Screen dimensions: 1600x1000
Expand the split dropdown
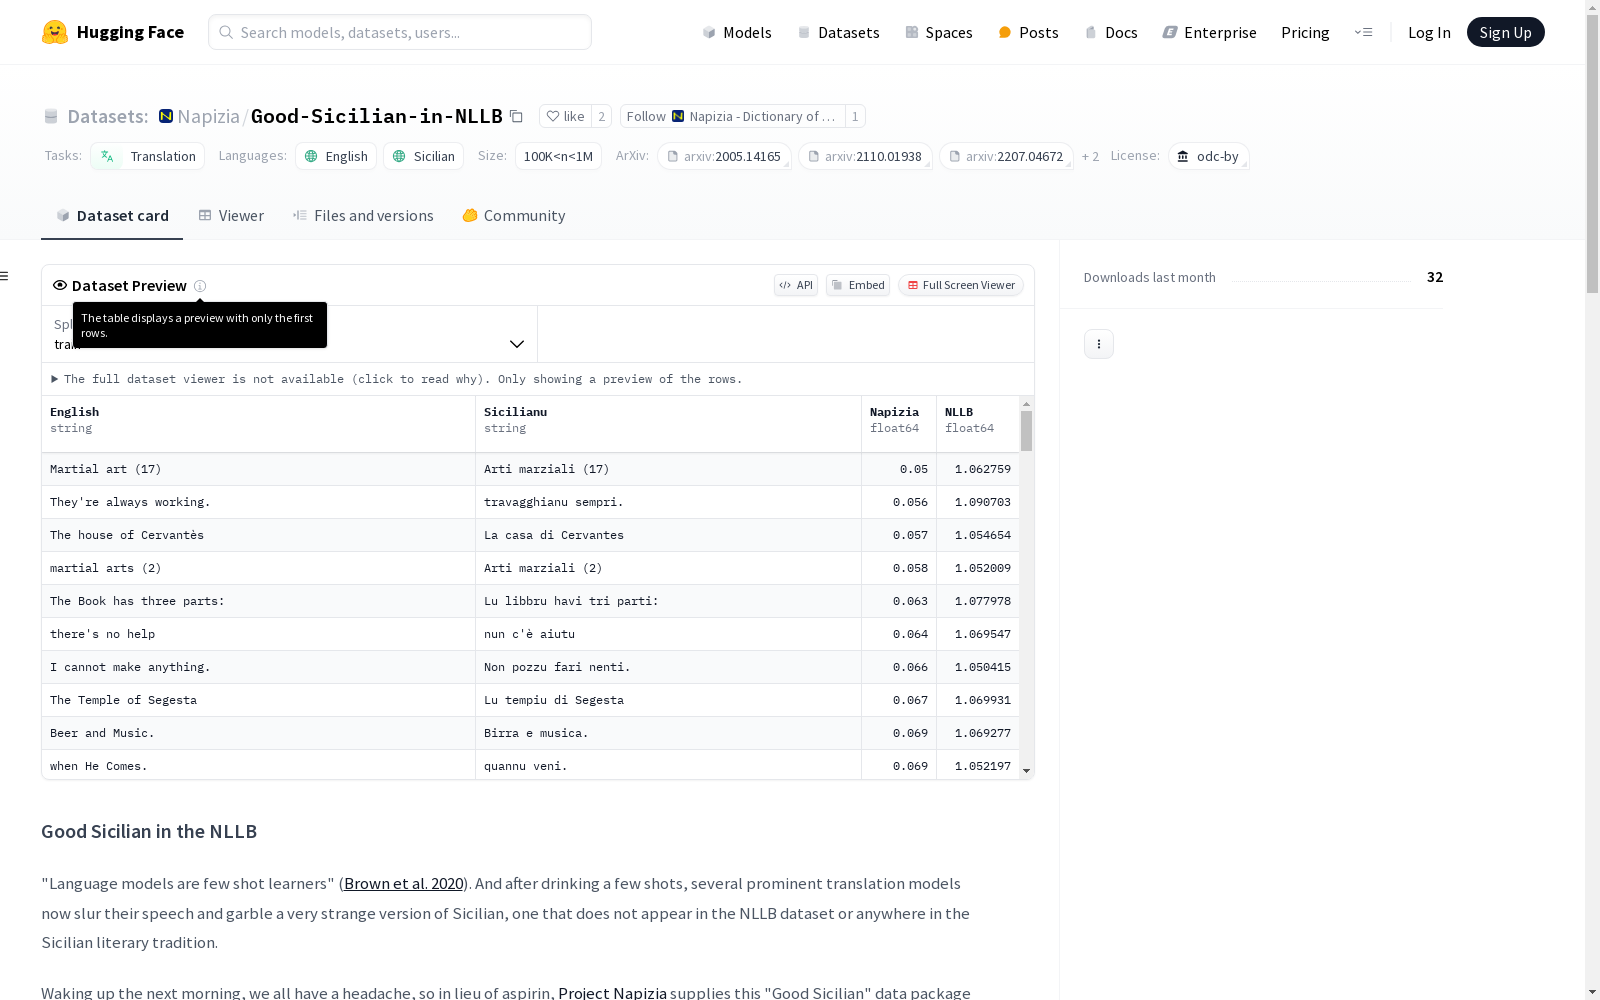click(289, 334)
